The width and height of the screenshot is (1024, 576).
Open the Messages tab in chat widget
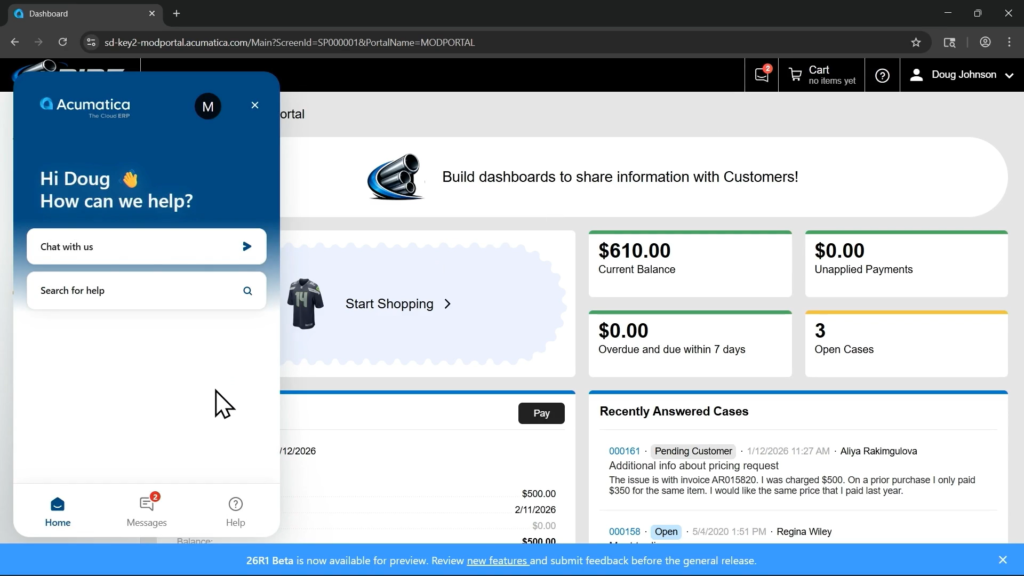coord(147,510)
